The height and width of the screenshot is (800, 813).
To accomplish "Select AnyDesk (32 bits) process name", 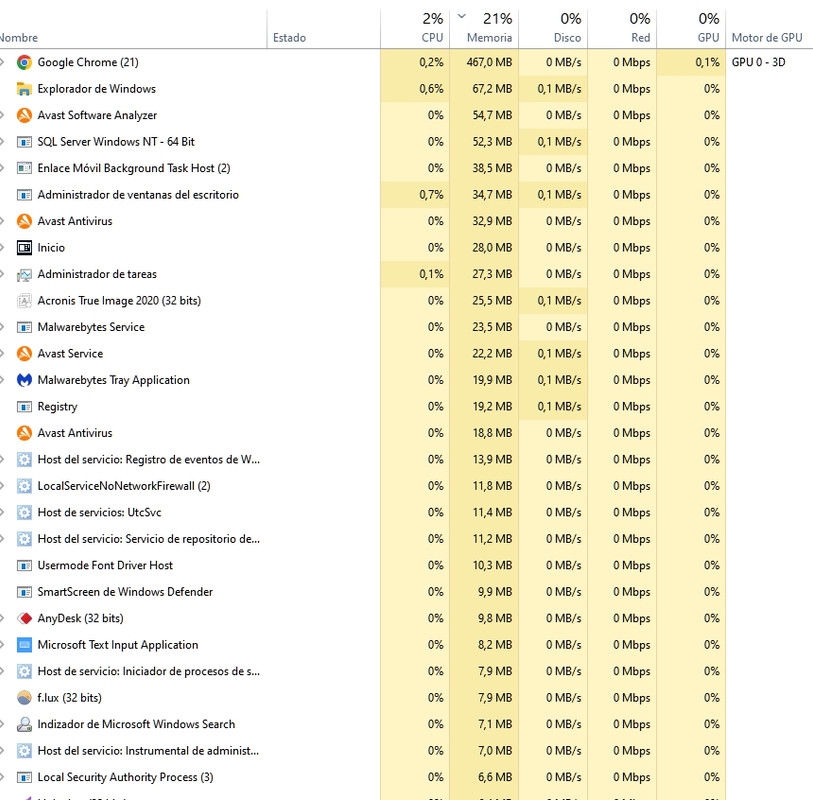I will [x=80, y=618].
